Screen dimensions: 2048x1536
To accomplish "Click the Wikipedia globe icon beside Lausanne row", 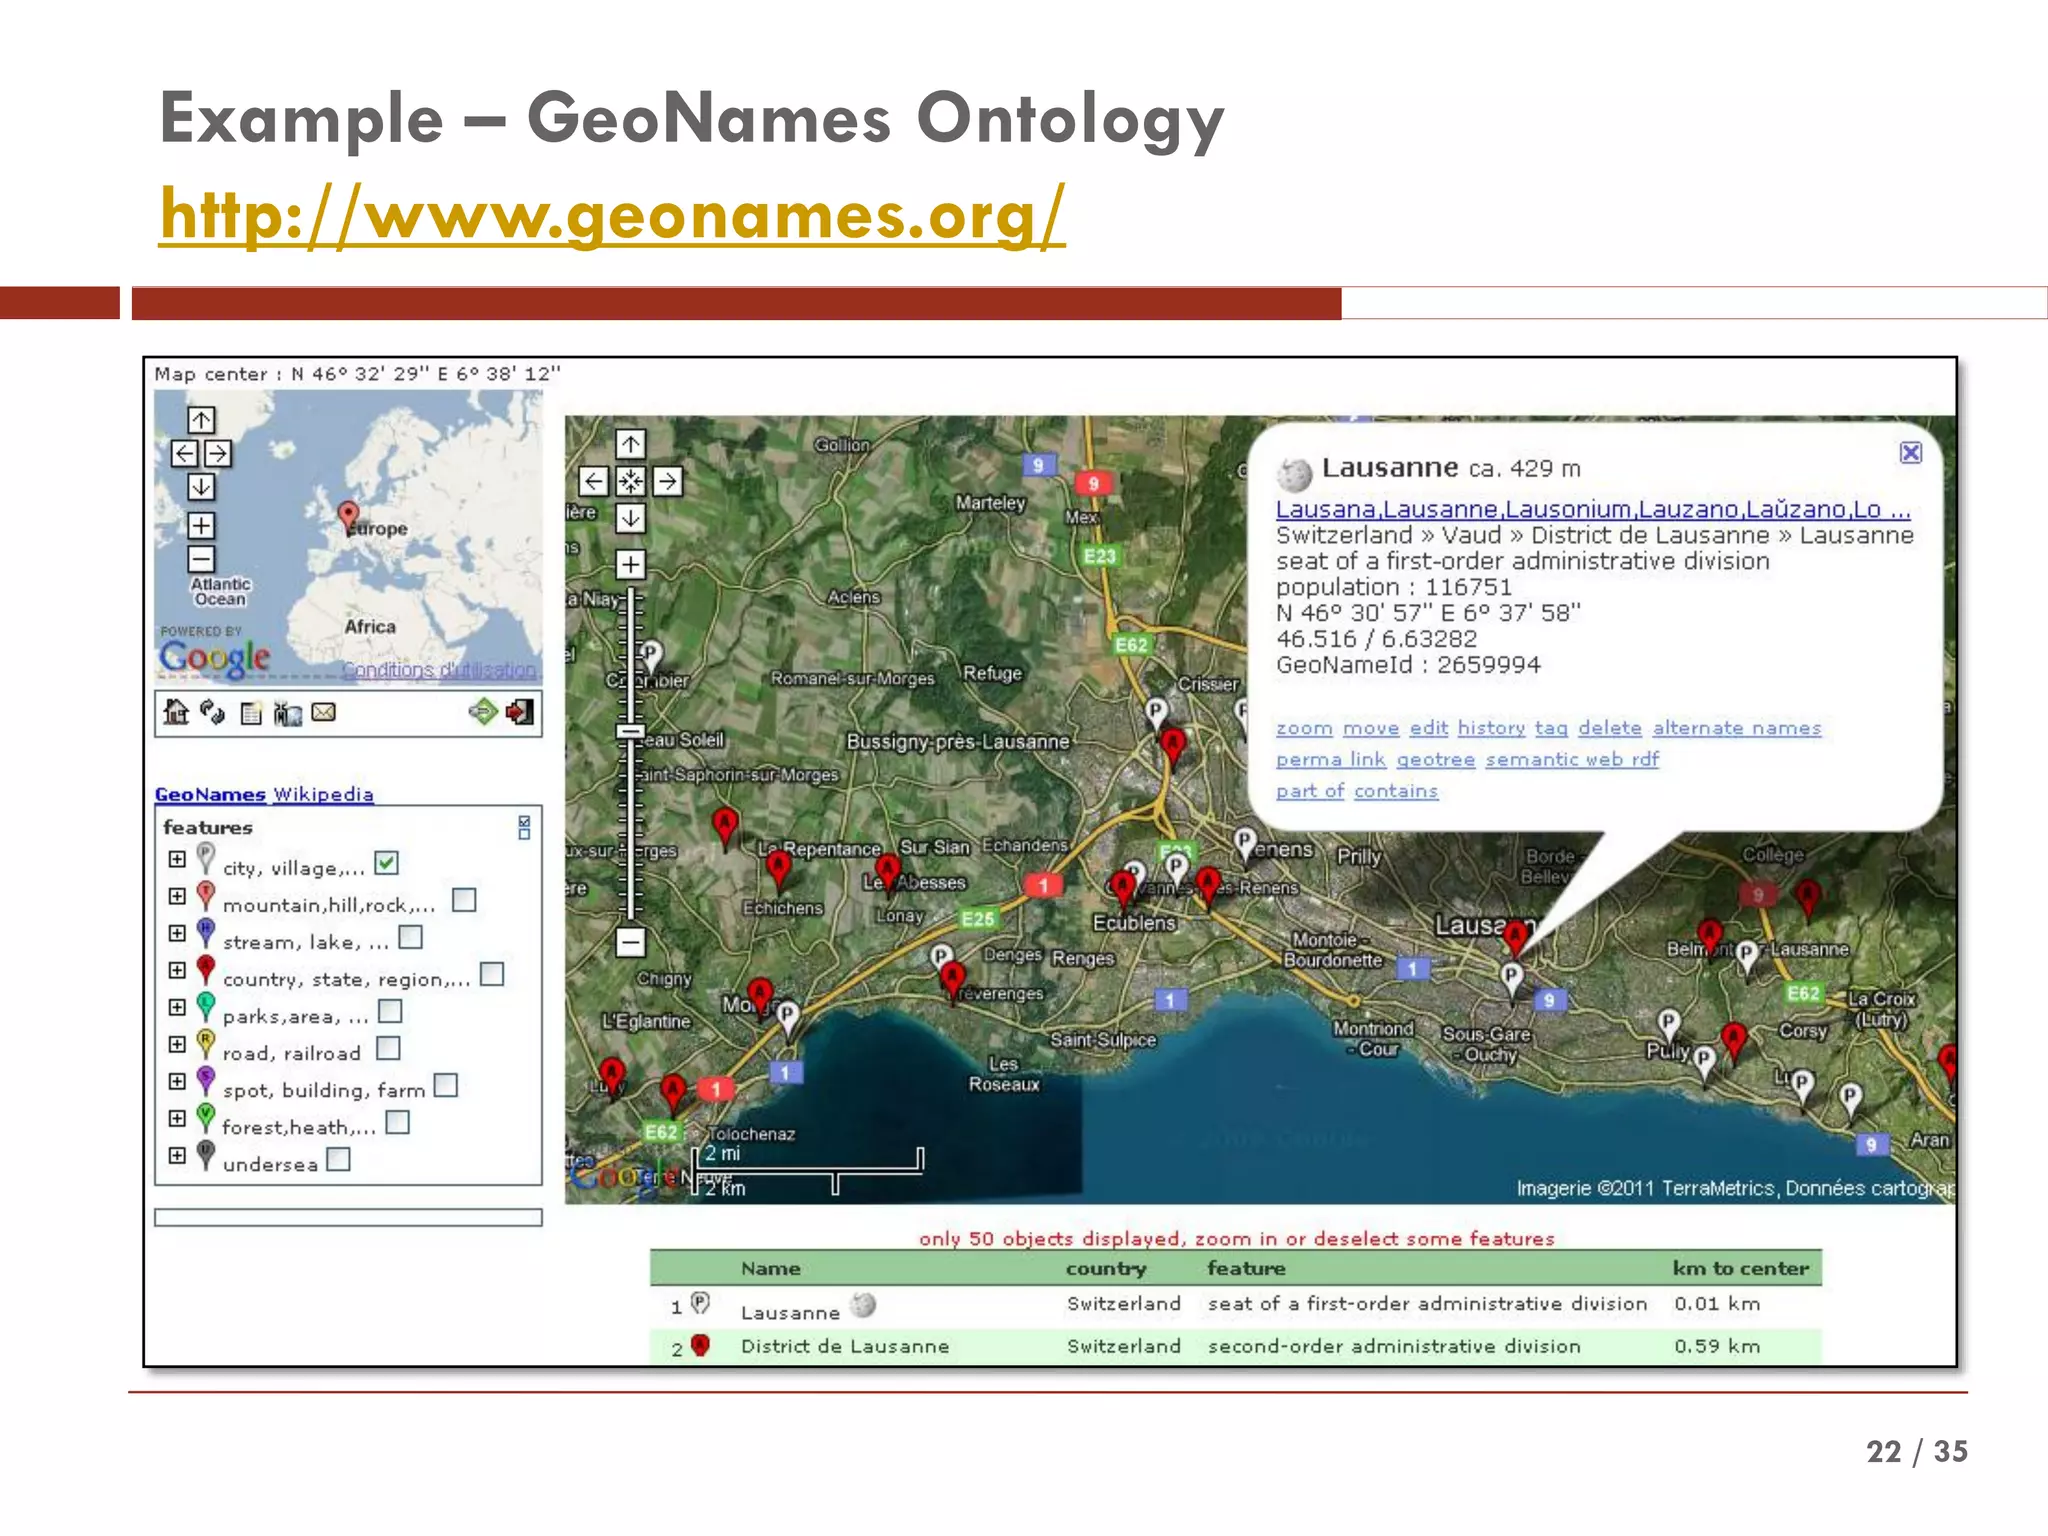I will click(863, 1305).
